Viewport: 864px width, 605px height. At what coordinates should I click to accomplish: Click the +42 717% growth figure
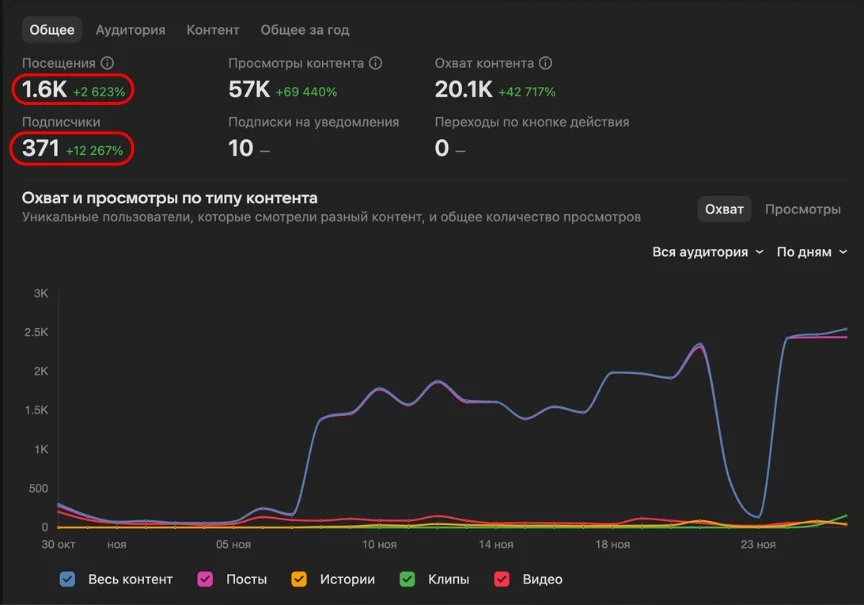pyautogui.click(x=527, y=92)
